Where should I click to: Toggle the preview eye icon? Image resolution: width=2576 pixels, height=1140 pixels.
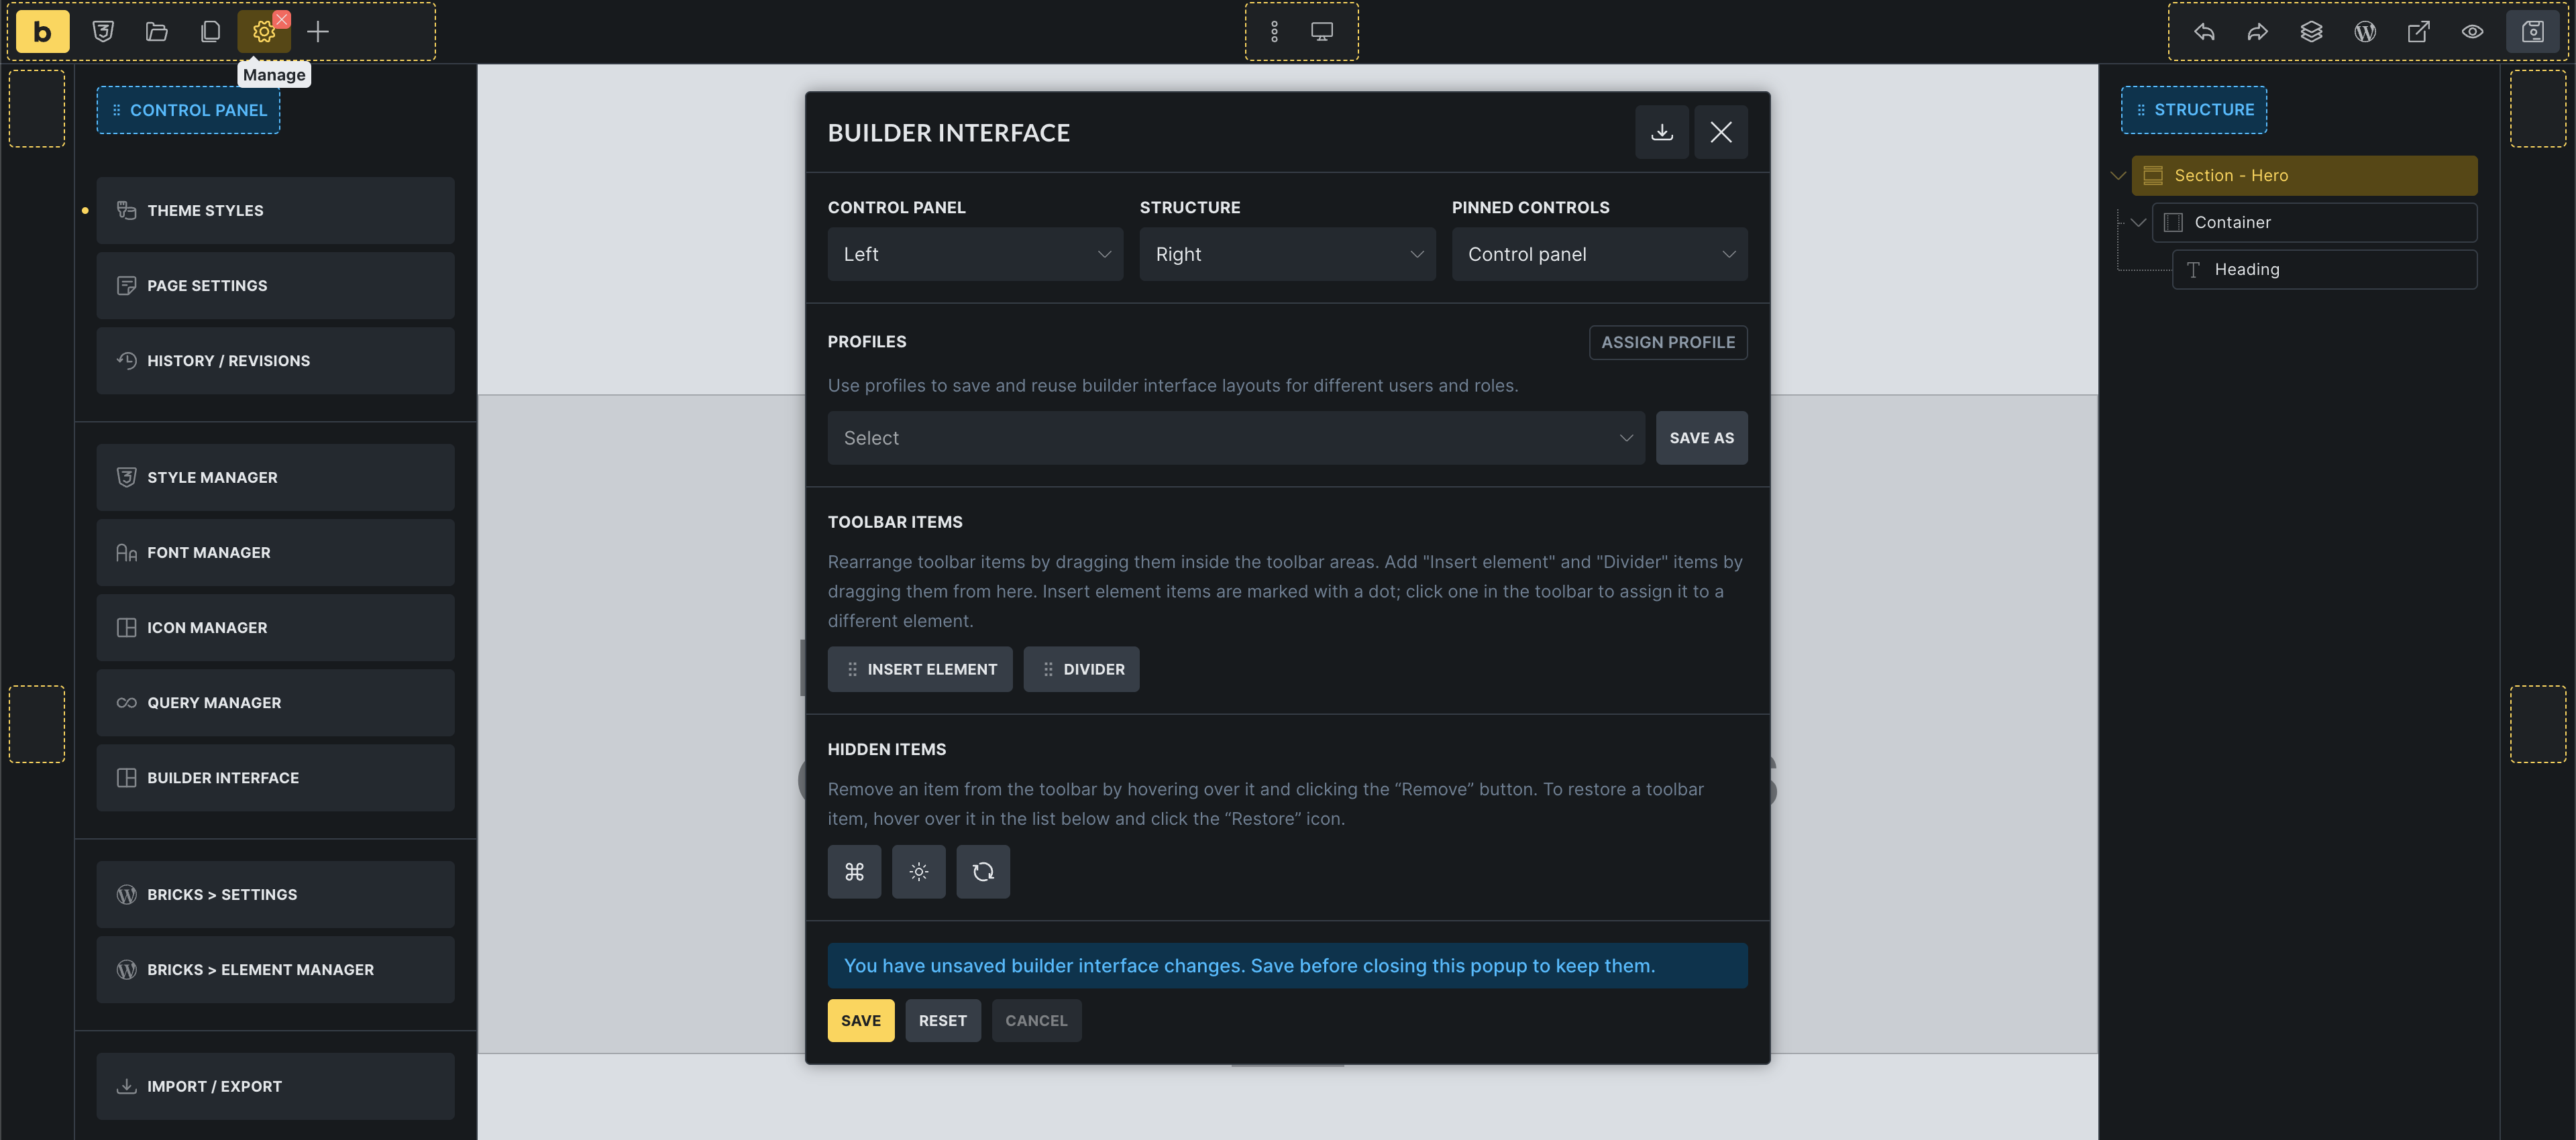[x=2472, y=32]
